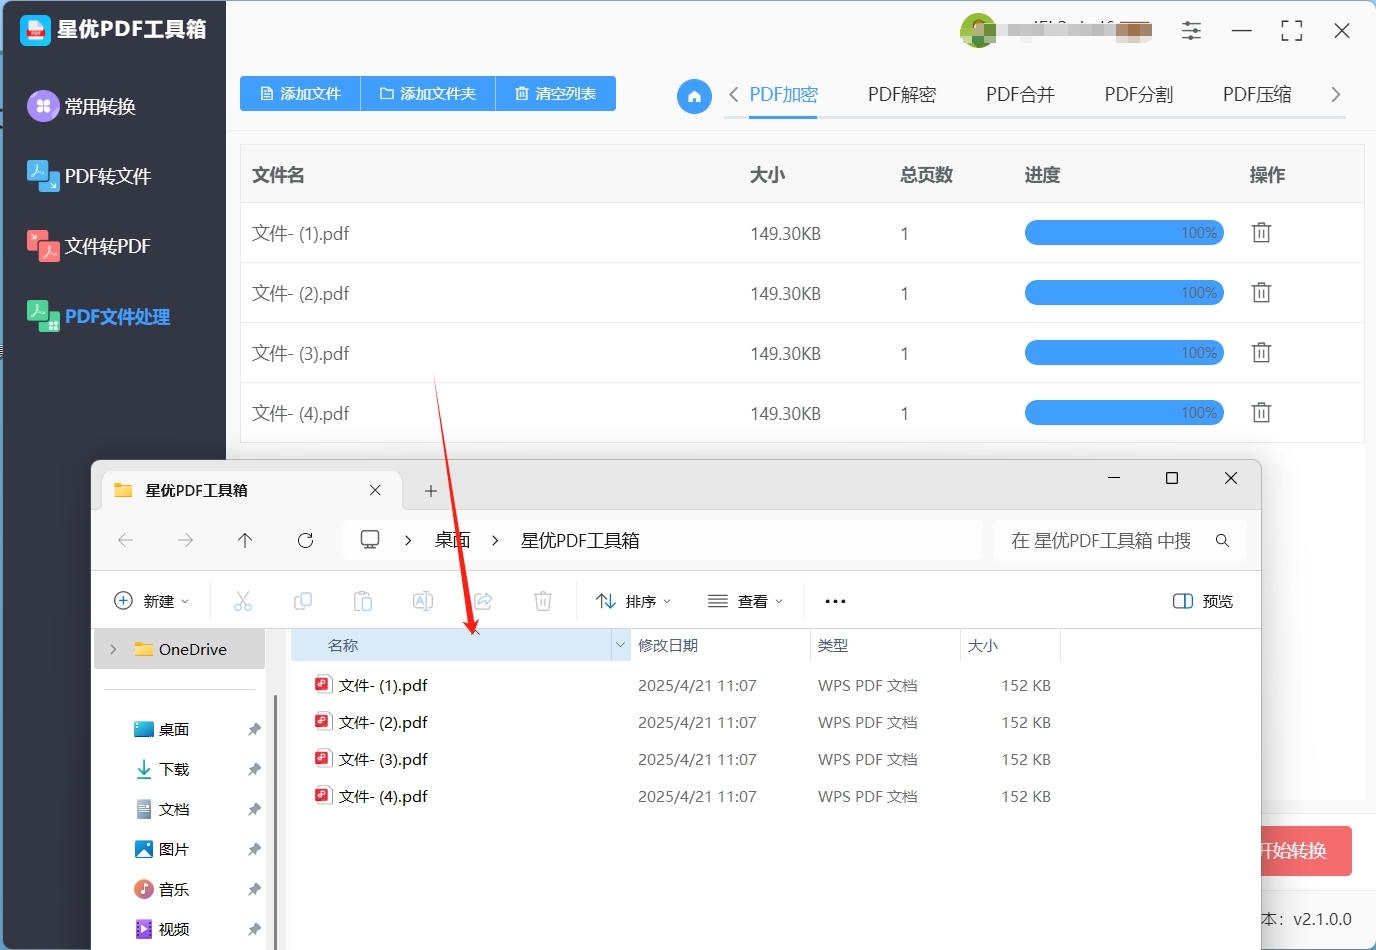Delete 文件- (4).pdf with trash icon
Image resolution: width=1376 pixels, height=950 pixels.
[x=1261, y=413]
